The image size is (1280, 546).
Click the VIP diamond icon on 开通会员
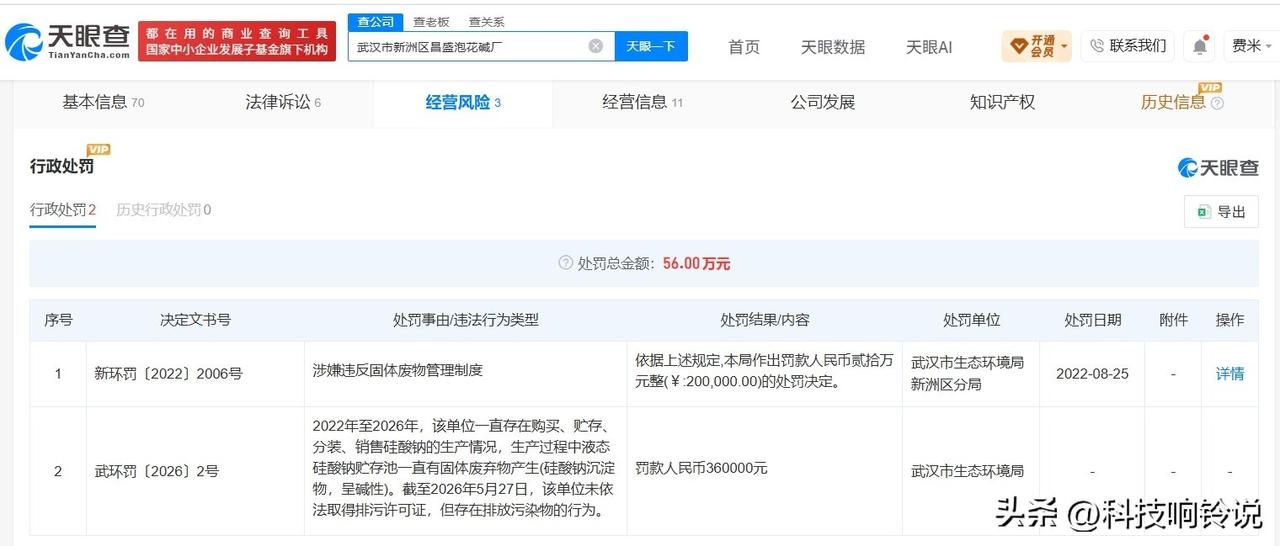click(x=1018, y=46)
